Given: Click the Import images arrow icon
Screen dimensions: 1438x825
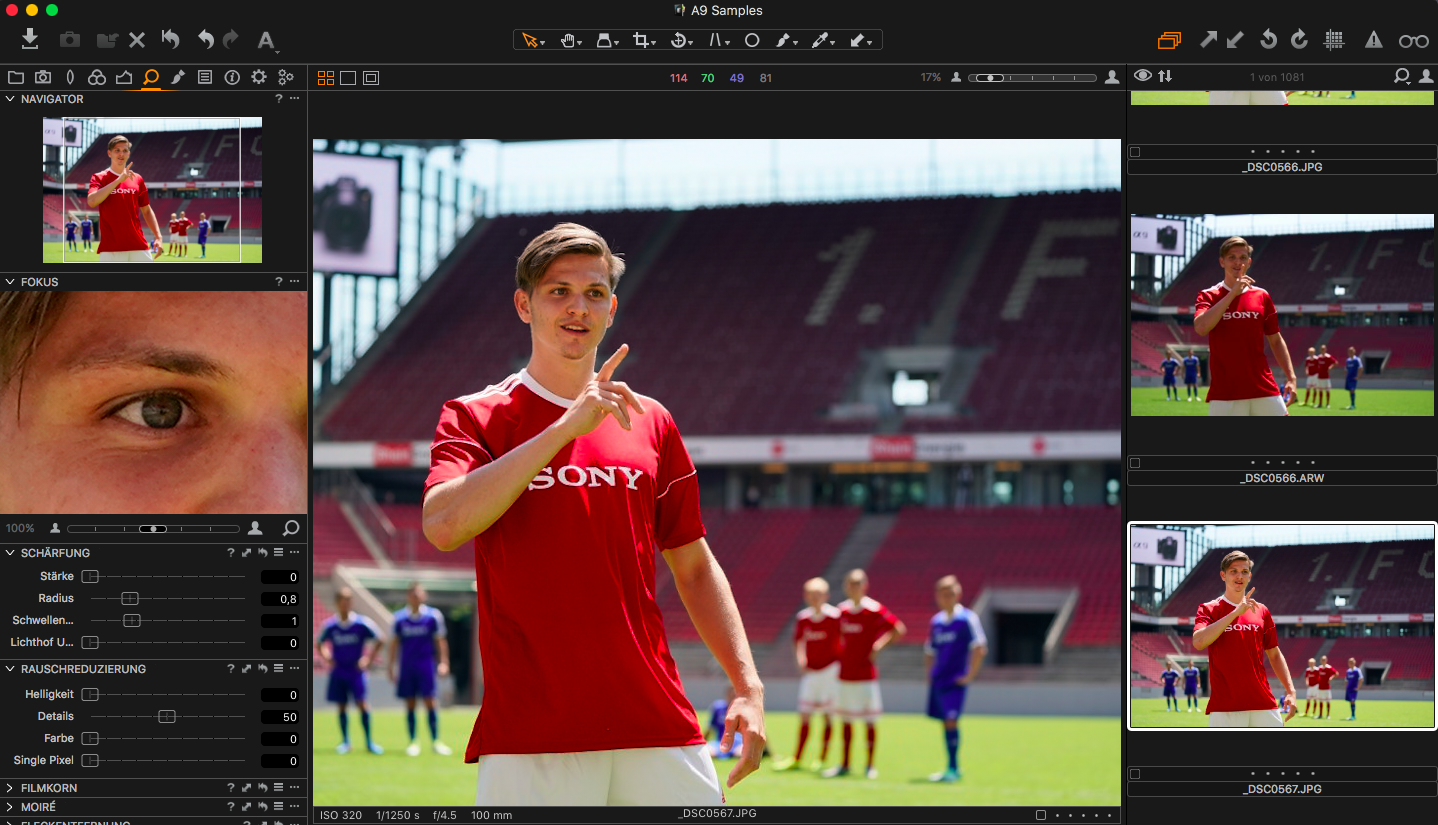Looking at the screenshot, I should (x=29, y=39).
